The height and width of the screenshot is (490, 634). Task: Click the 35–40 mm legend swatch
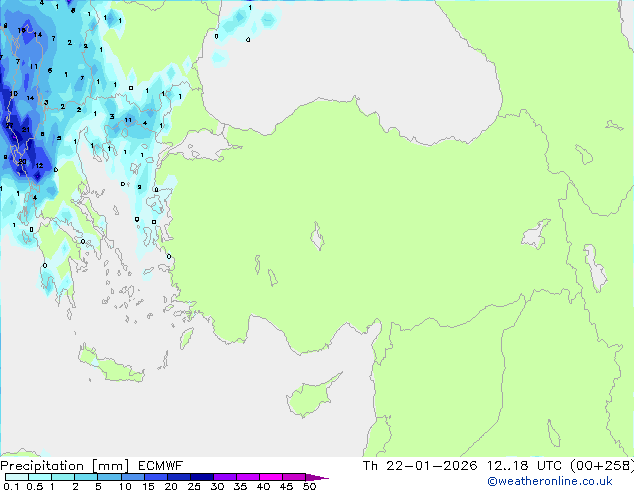247,477
